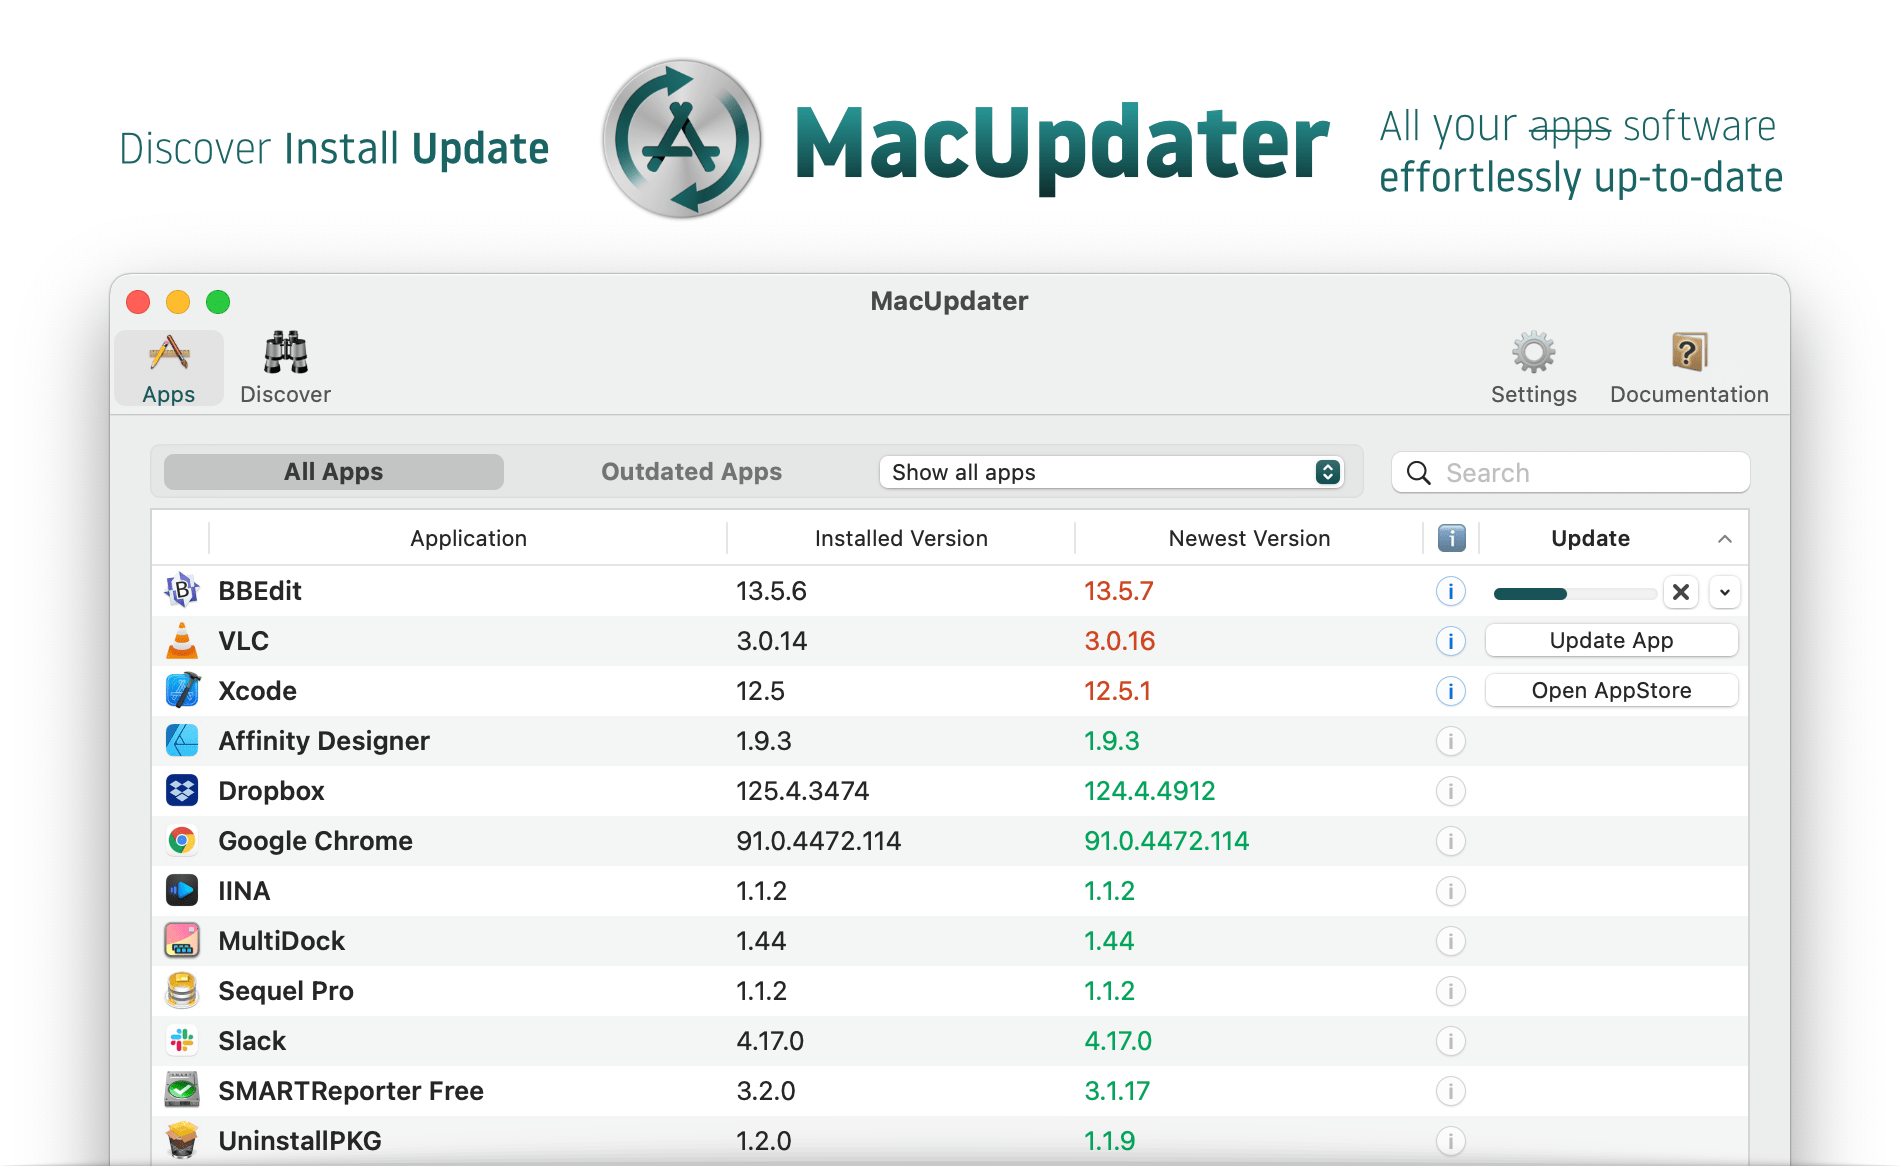The width and height of the screenshot is (1900, 1166).
Task: Select the Xcode row name
Action: point(258,691)
